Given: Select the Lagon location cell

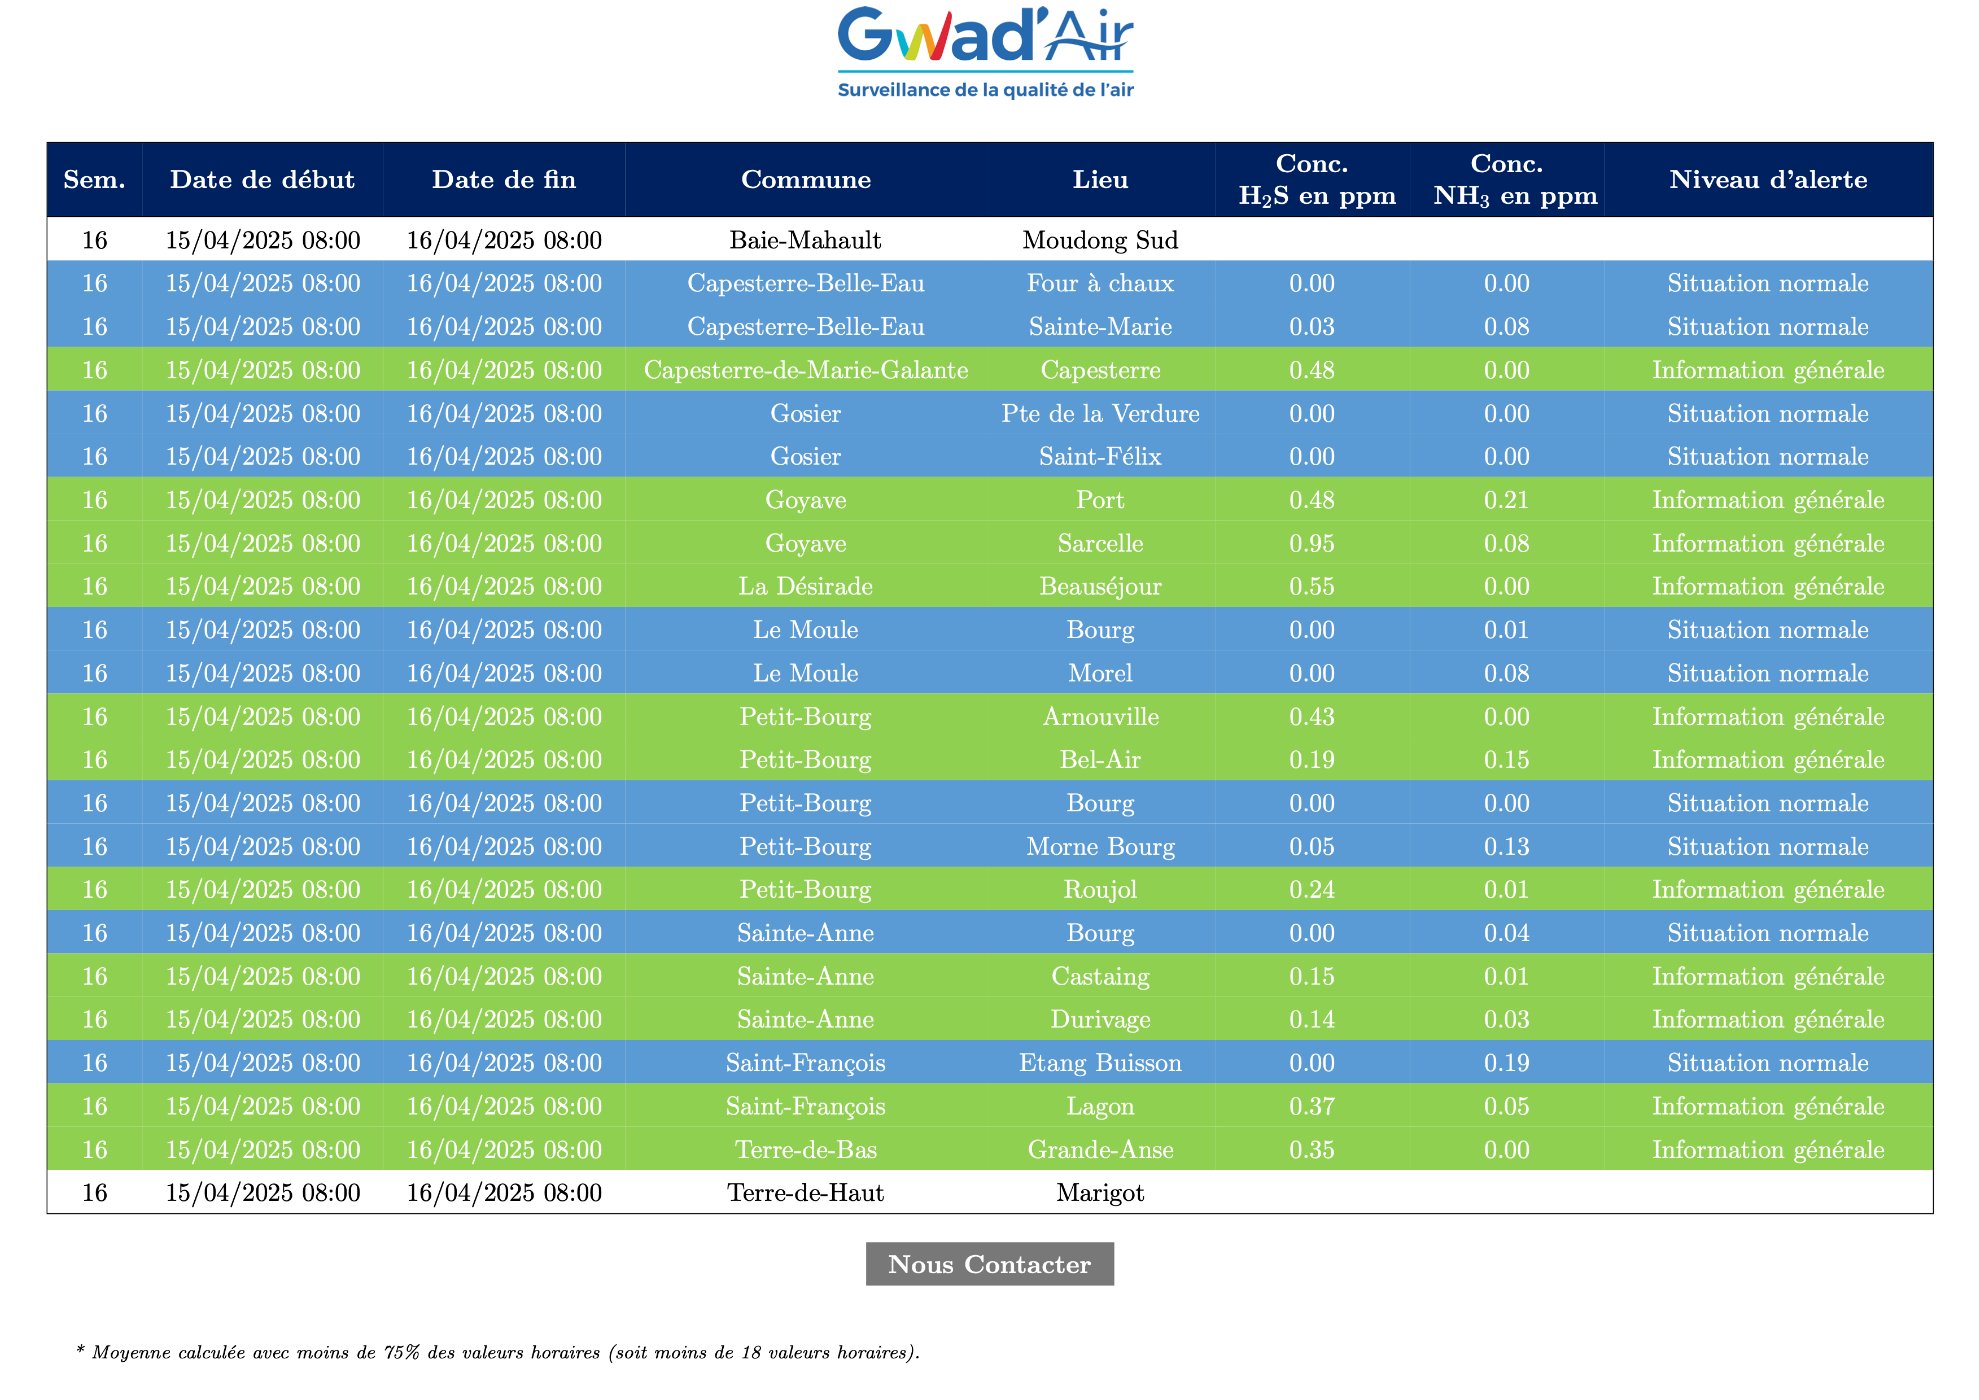Looking at the screenshot, I should 1100,1106.
